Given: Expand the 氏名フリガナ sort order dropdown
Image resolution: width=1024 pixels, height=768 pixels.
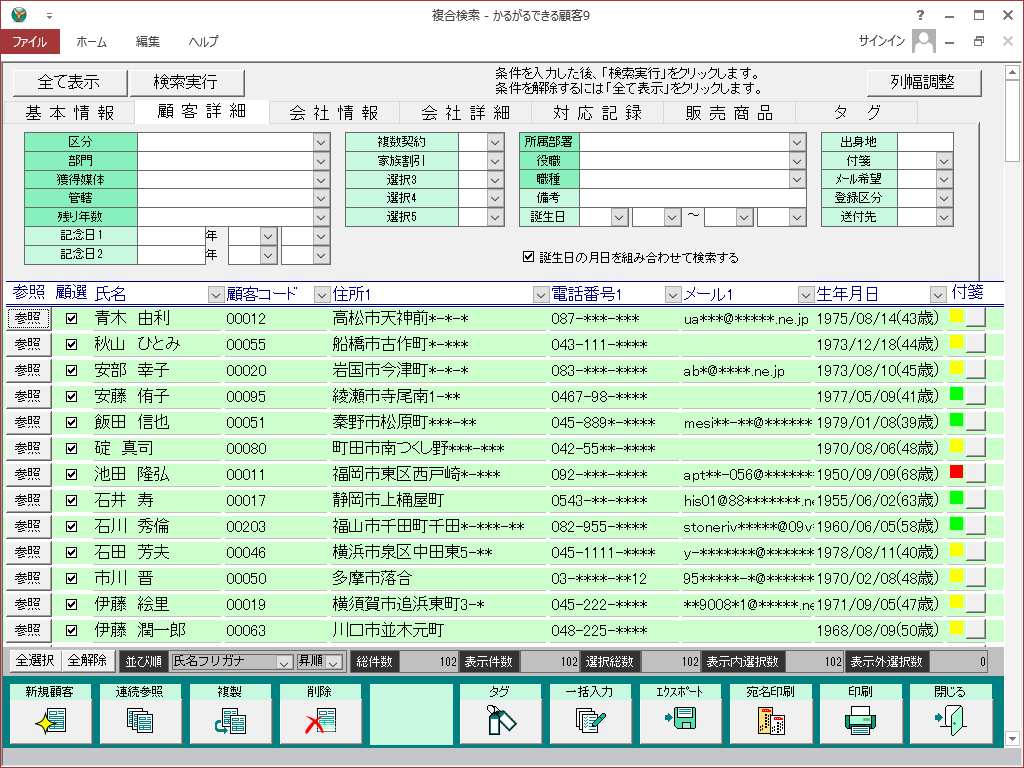Looking at the screenshot, I should (283, 662).
